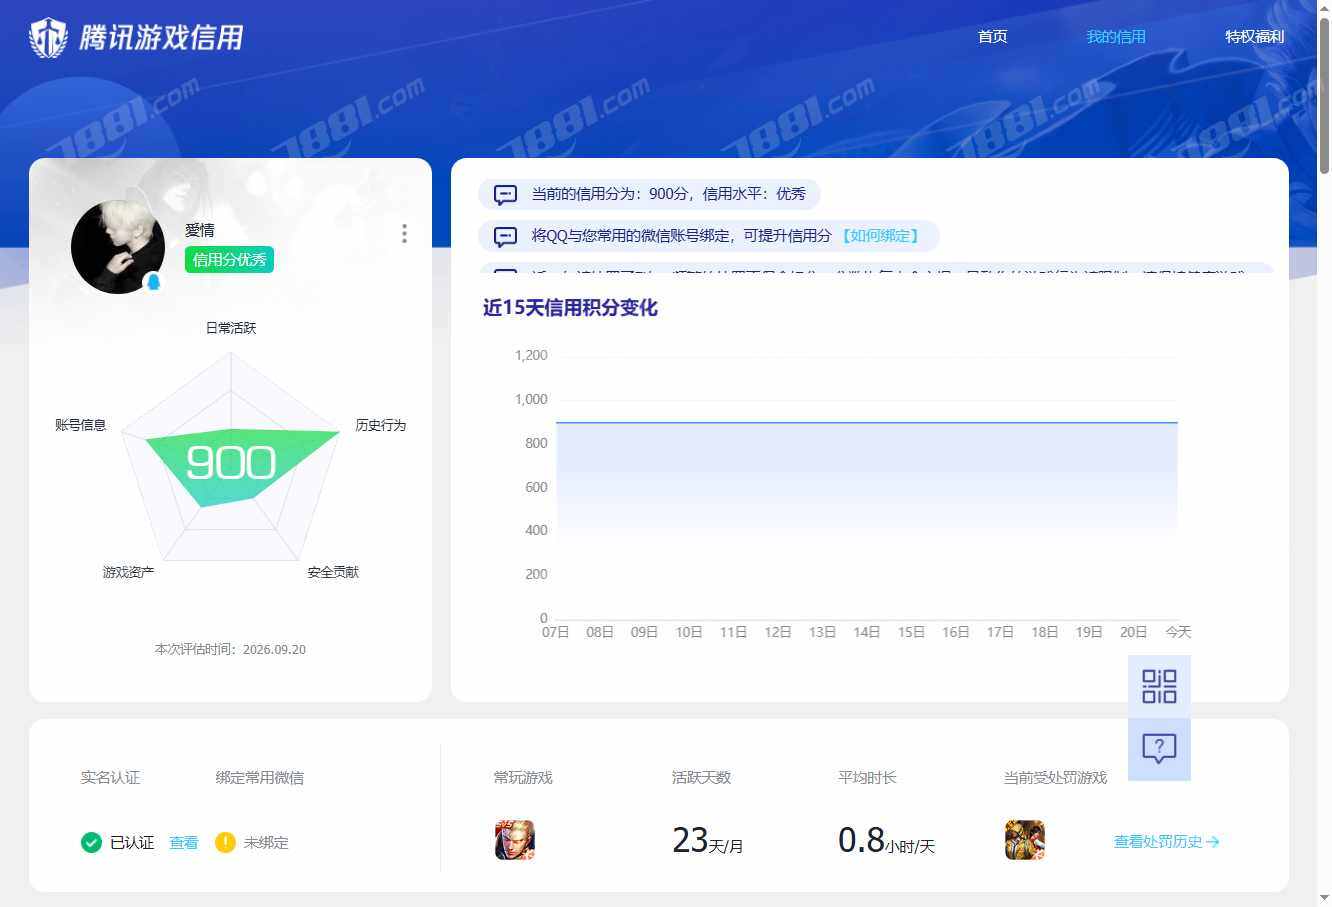Click the 0.8小时/天 average duration value
1332x907 pixels.
click(886, 840)
